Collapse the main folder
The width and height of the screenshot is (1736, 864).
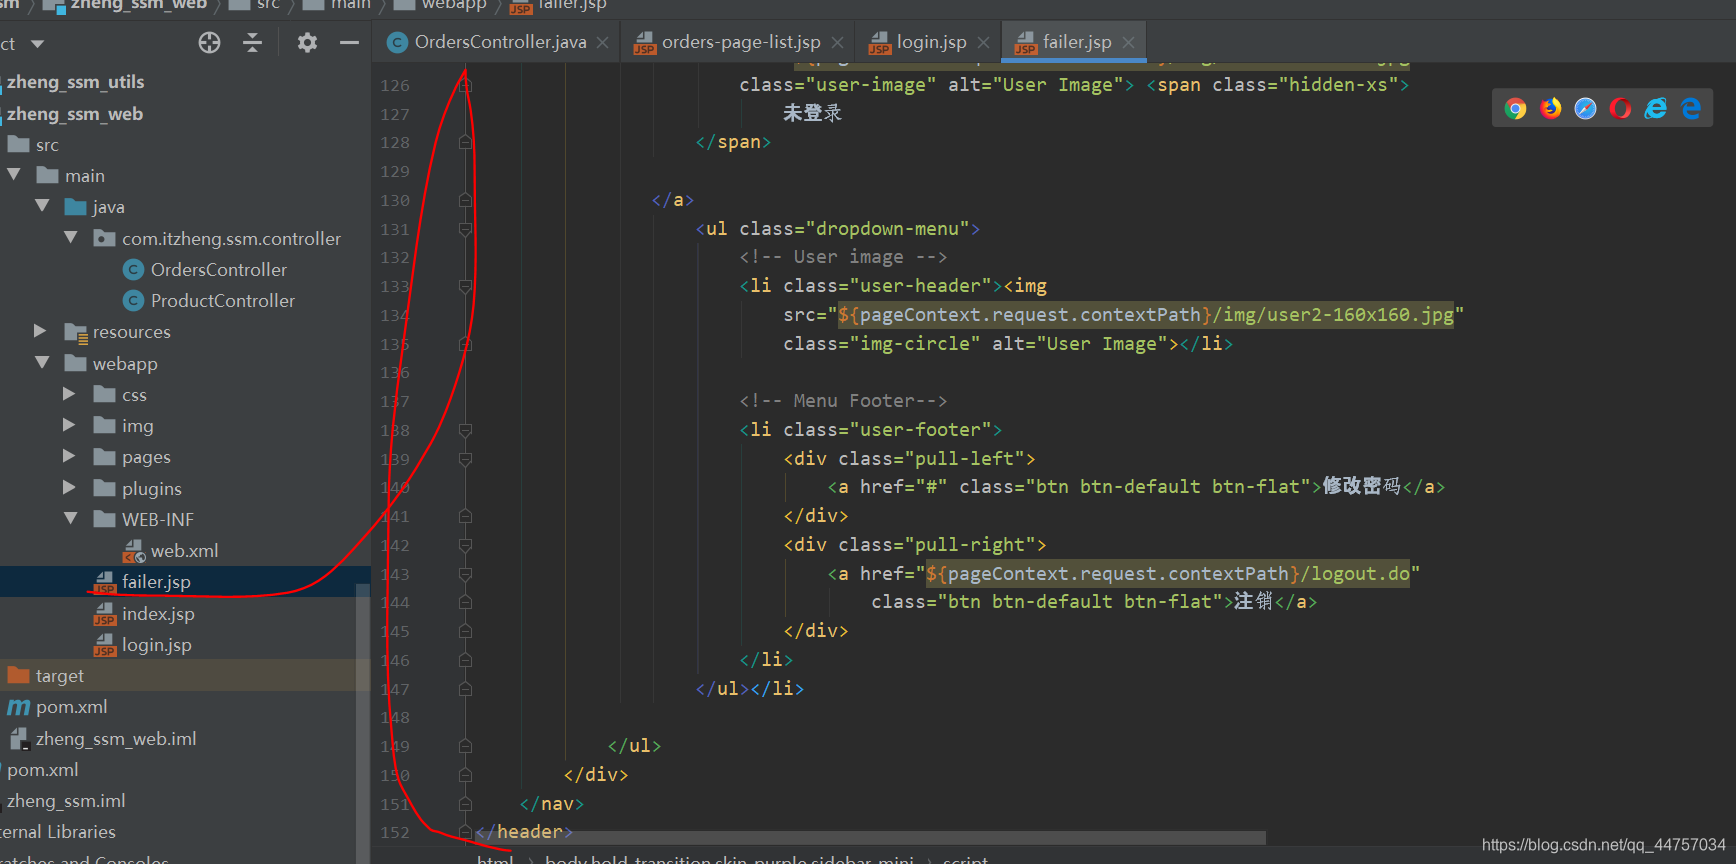[14, 175]
